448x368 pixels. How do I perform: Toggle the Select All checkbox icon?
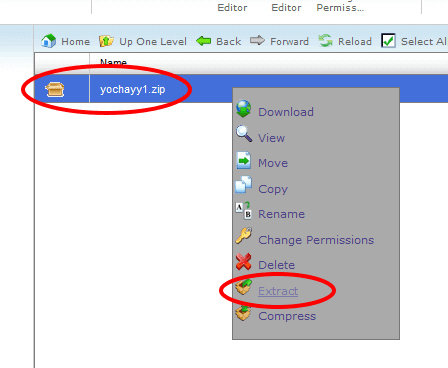[x=388, y=41]
